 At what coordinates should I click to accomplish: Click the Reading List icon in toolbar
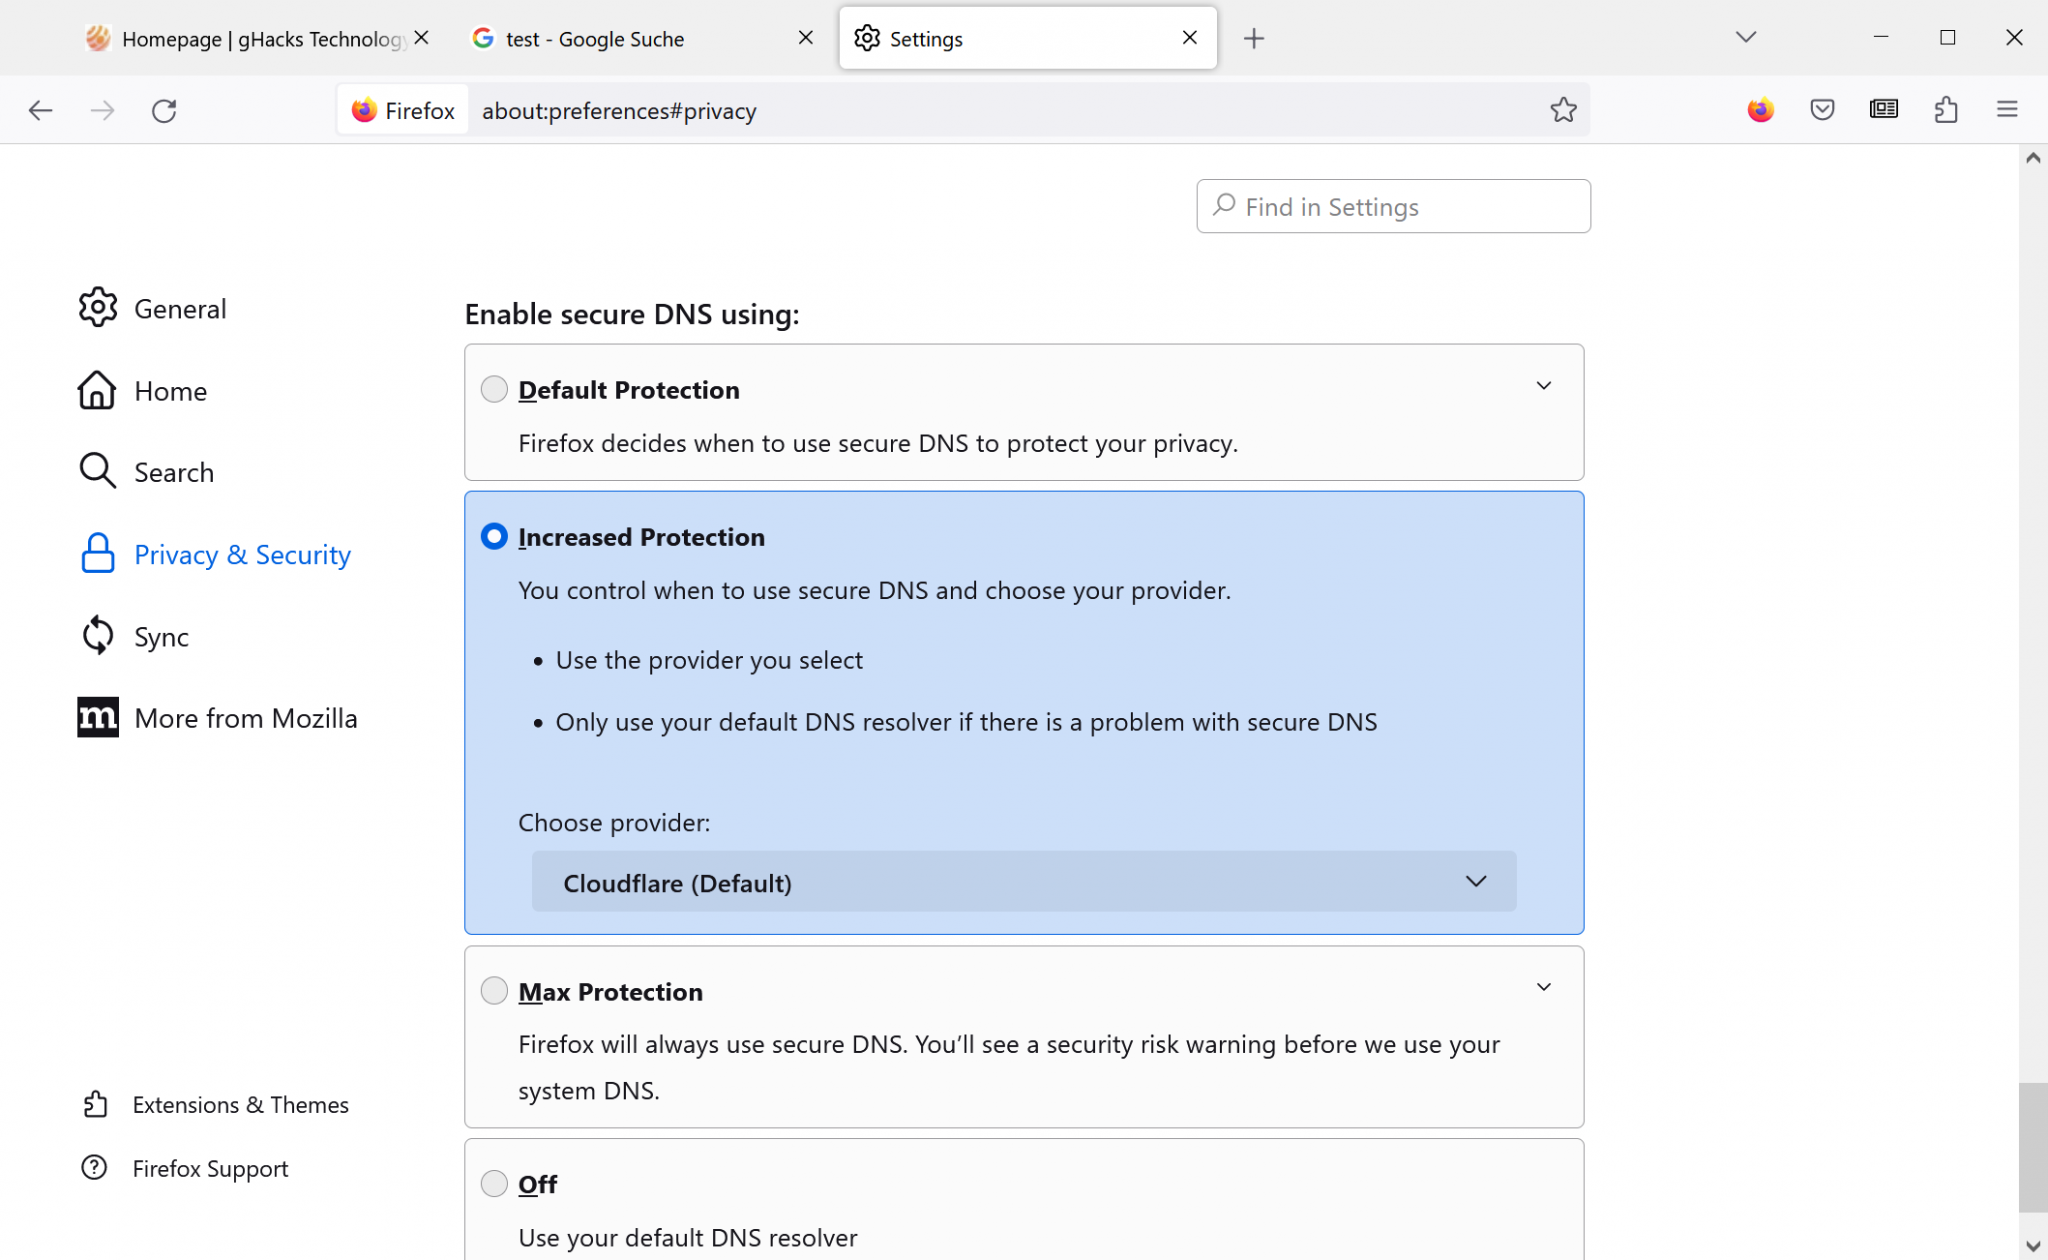pos(1884,110)
